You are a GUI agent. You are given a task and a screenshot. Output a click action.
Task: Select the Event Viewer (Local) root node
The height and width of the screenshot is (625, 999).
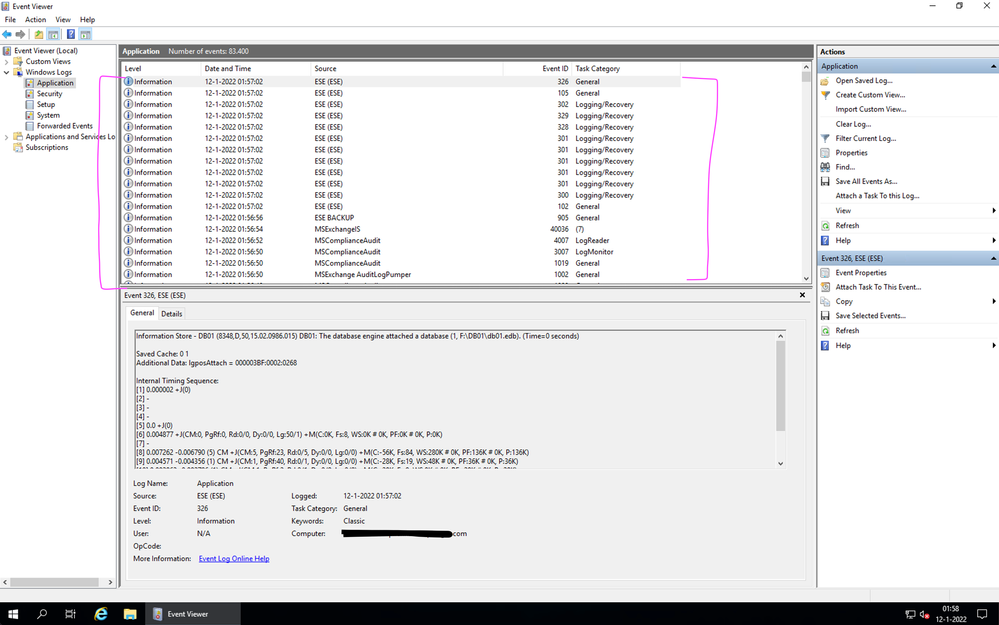pos(46,51)
